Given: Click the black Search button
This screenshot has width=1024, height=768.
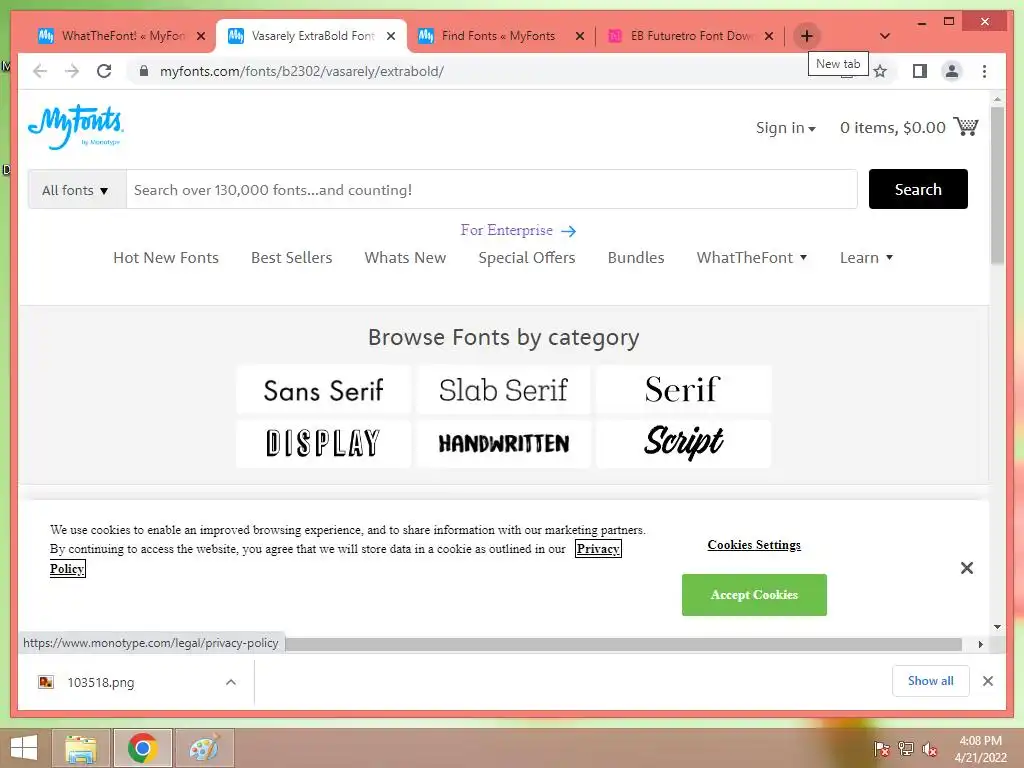Looking at the screenshot, I should click(x=918, y=189).
